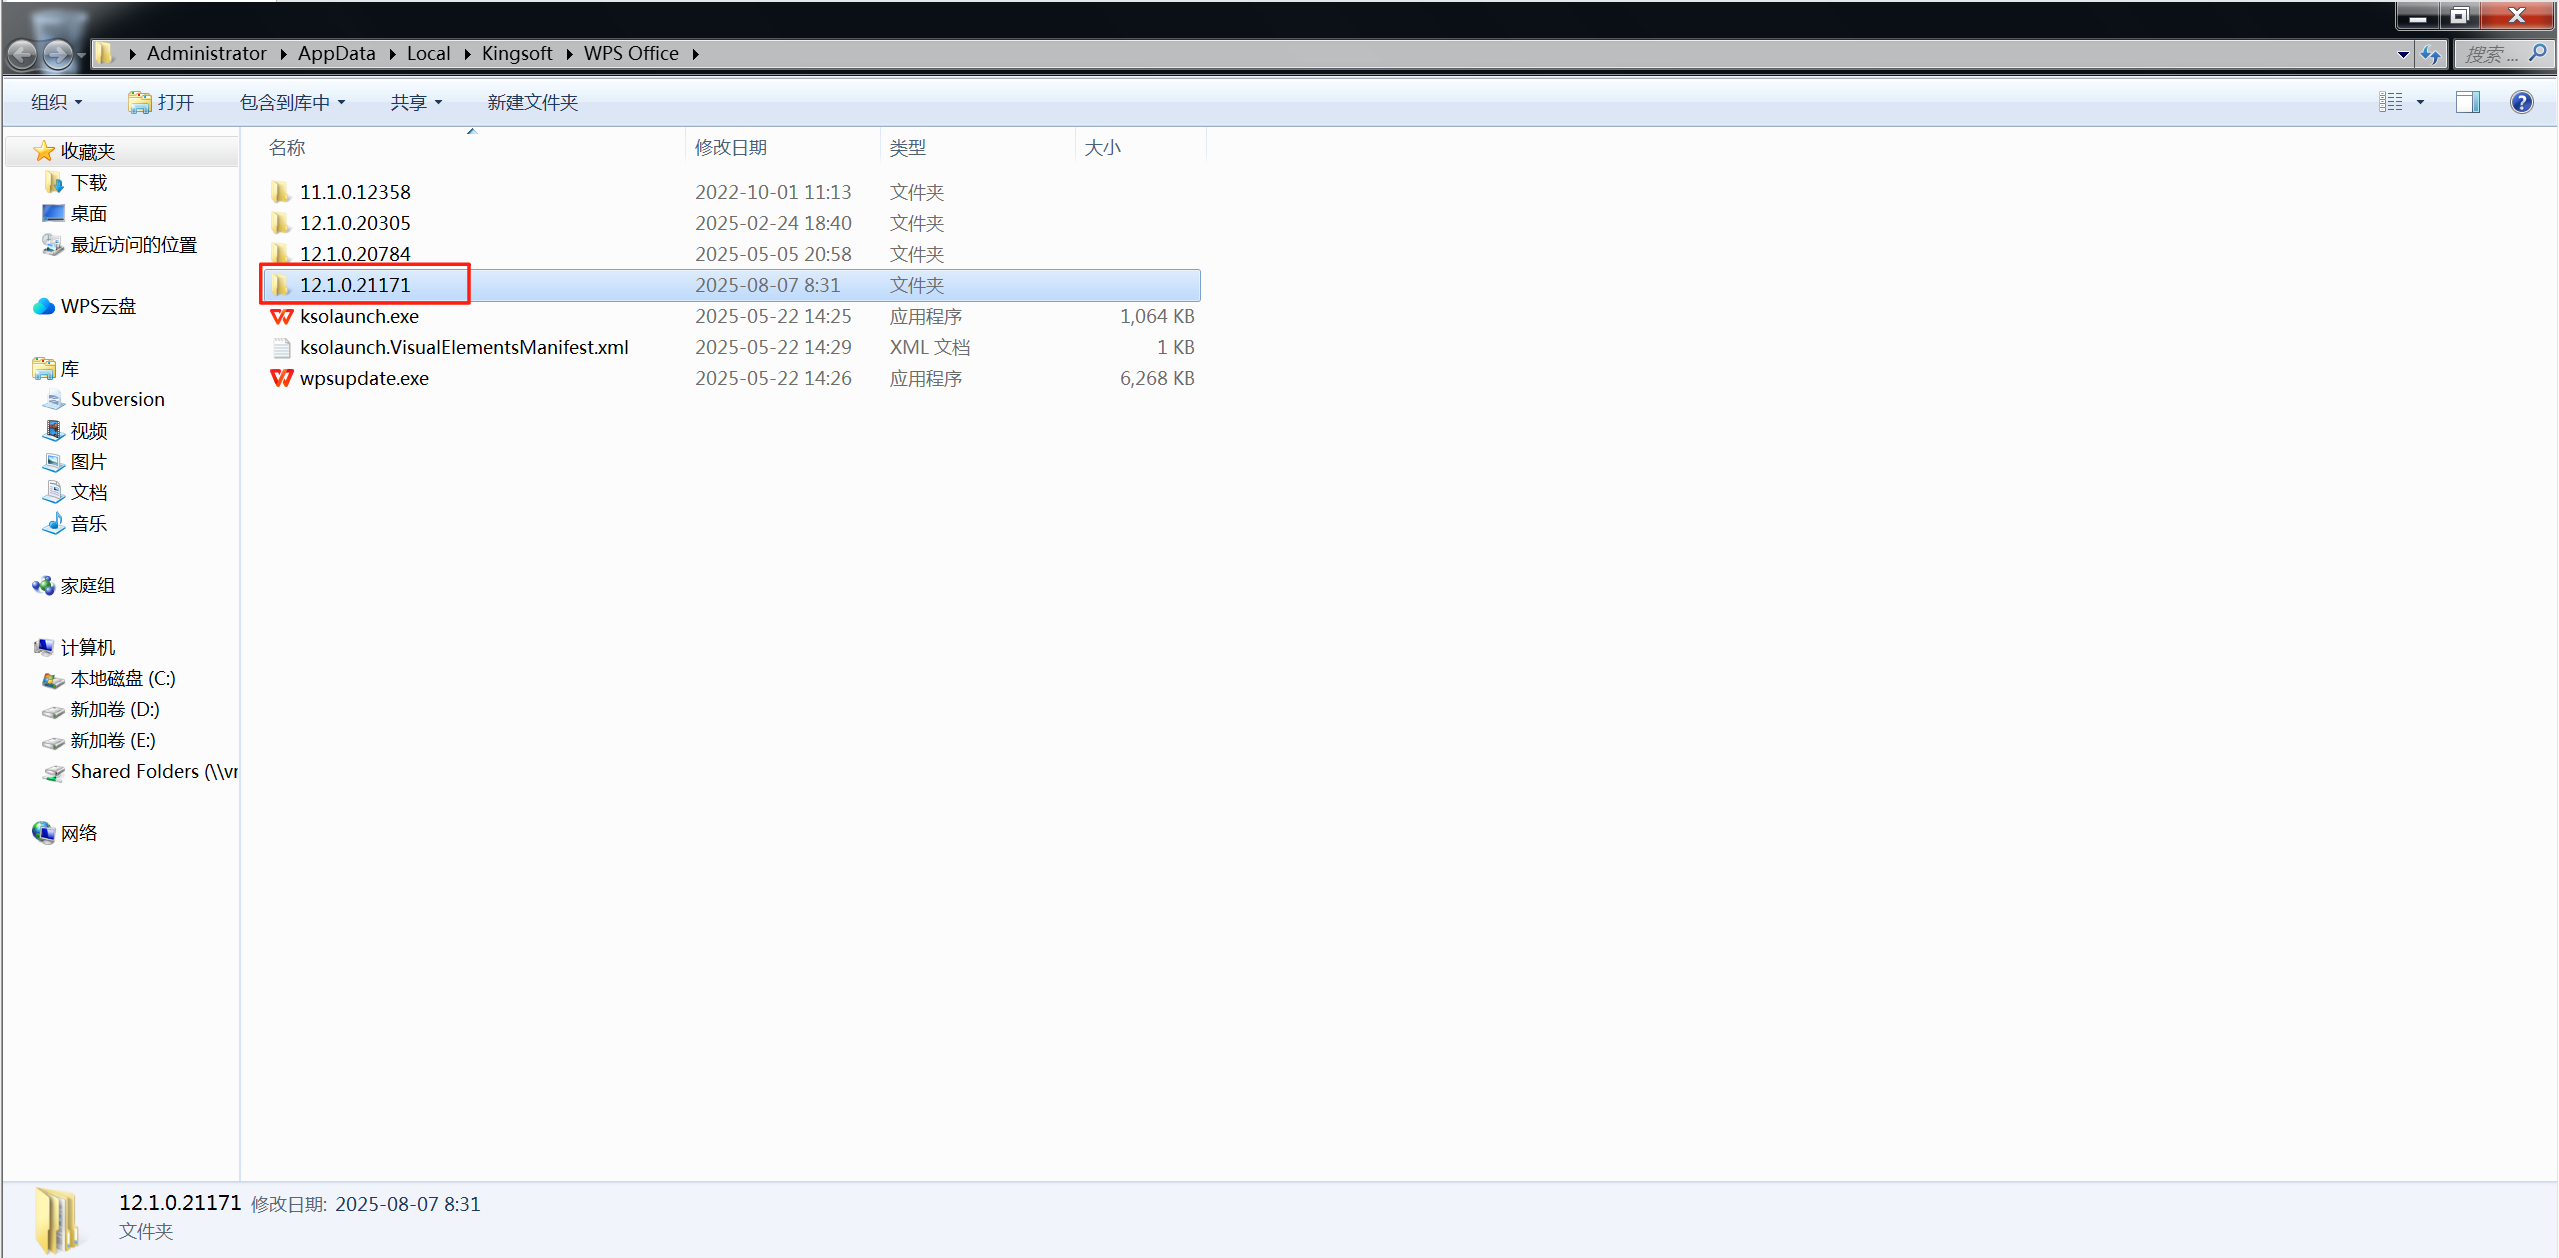The image size is (2559, 1258).
Task: Open 新加卷 (D:)
Action: click(x=114, y=710)
